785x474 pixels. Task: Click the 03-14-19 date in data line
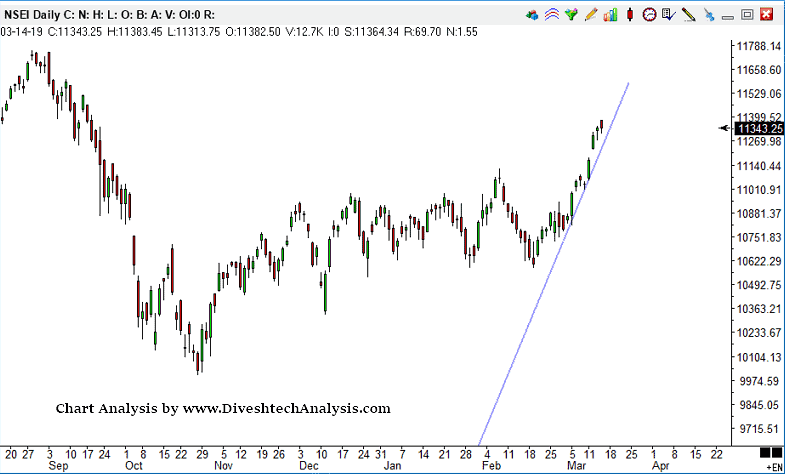pyautogui.click(x=23, y=32)
